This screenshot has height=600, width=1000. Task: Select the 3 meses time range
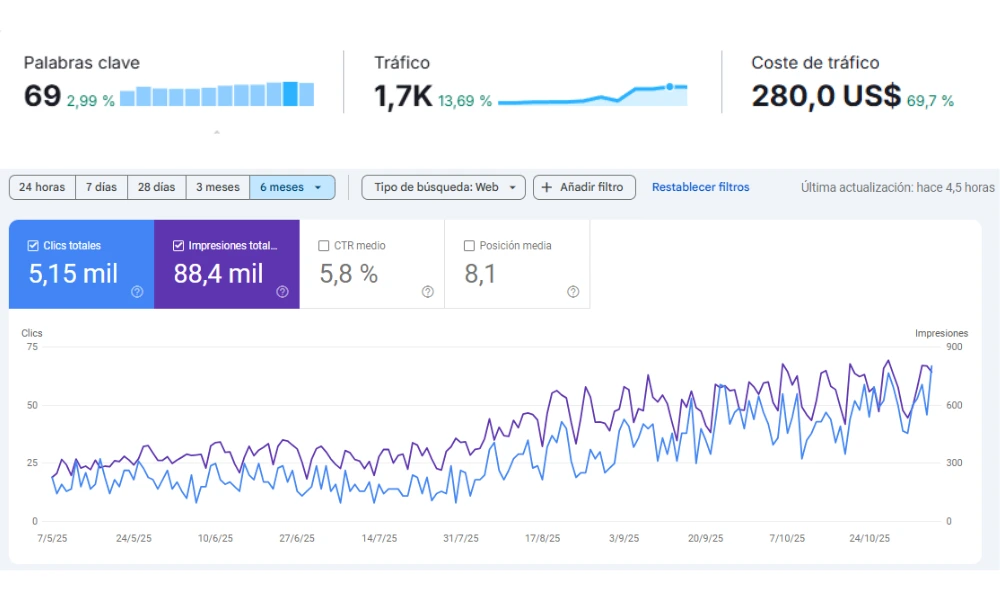[217, 187]
